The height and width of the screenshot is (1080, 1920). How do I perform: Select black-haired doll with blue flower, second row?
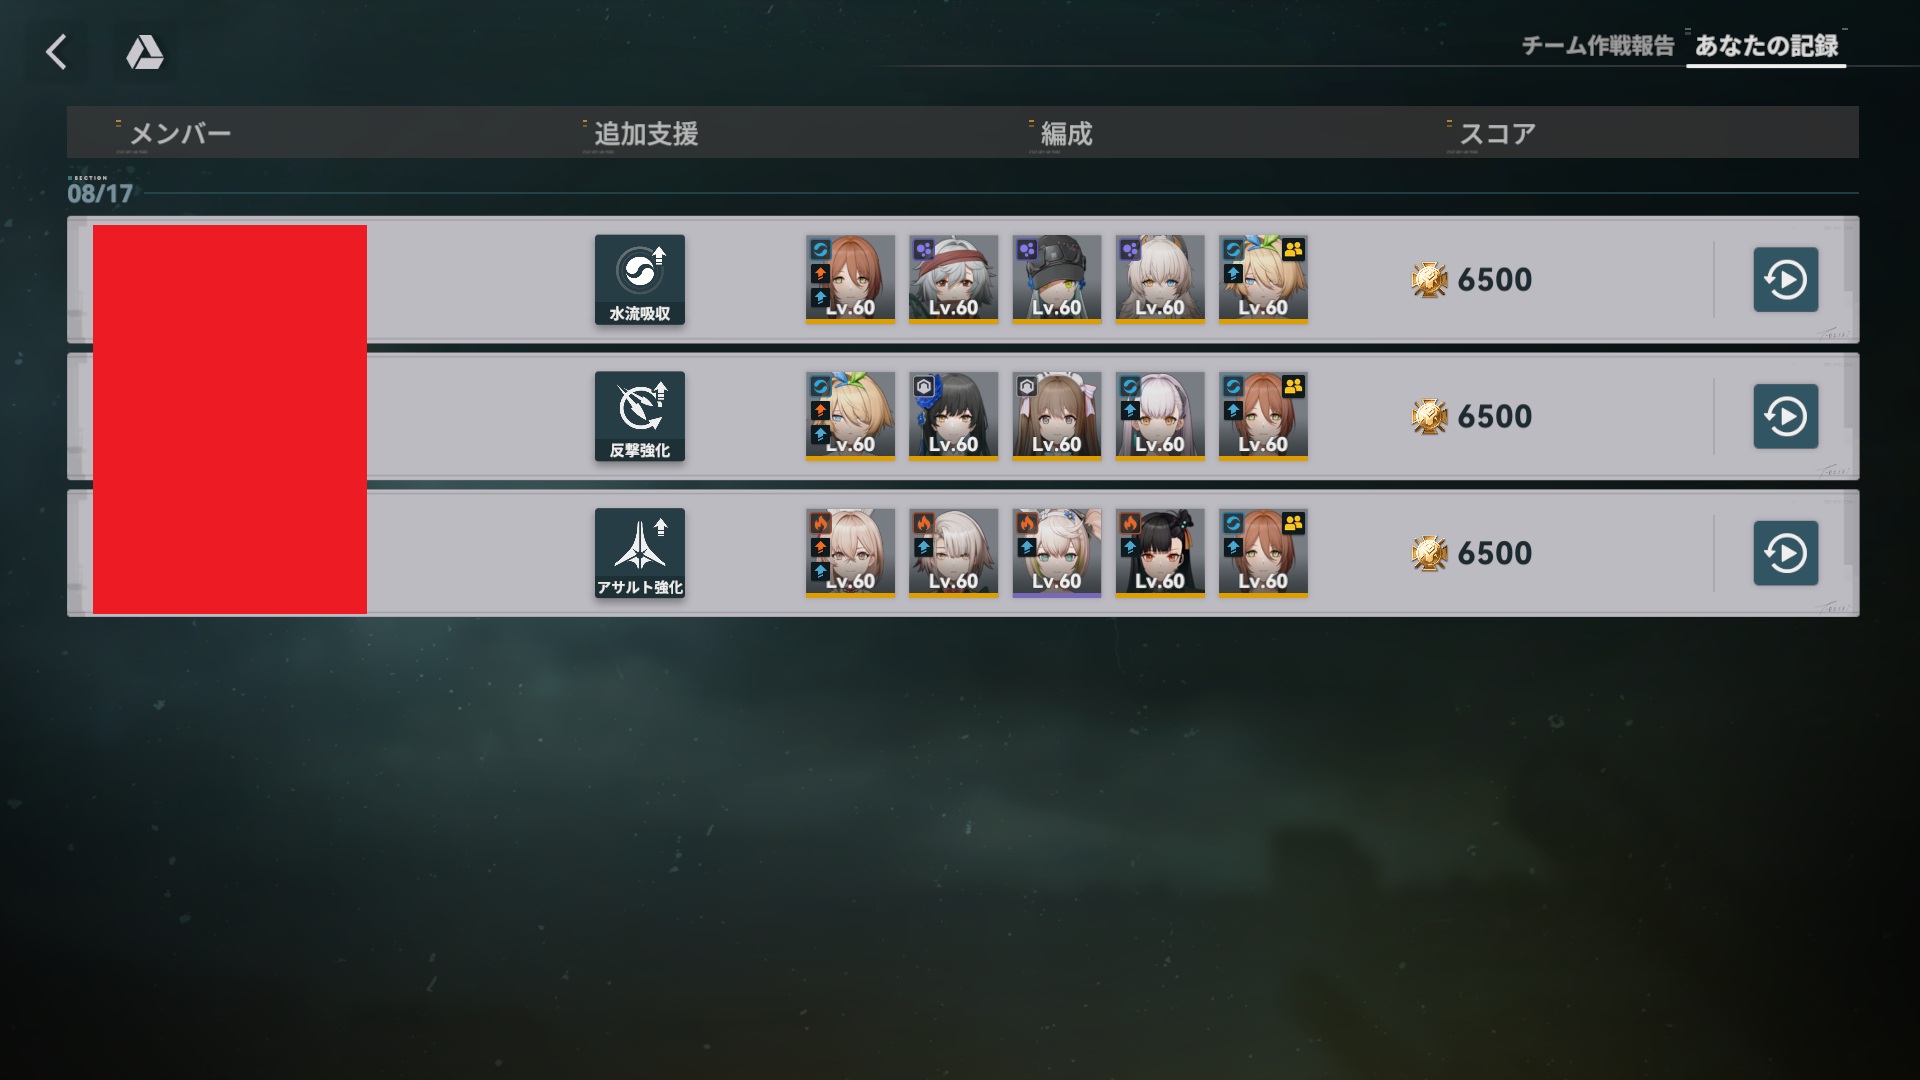[953, 416]
